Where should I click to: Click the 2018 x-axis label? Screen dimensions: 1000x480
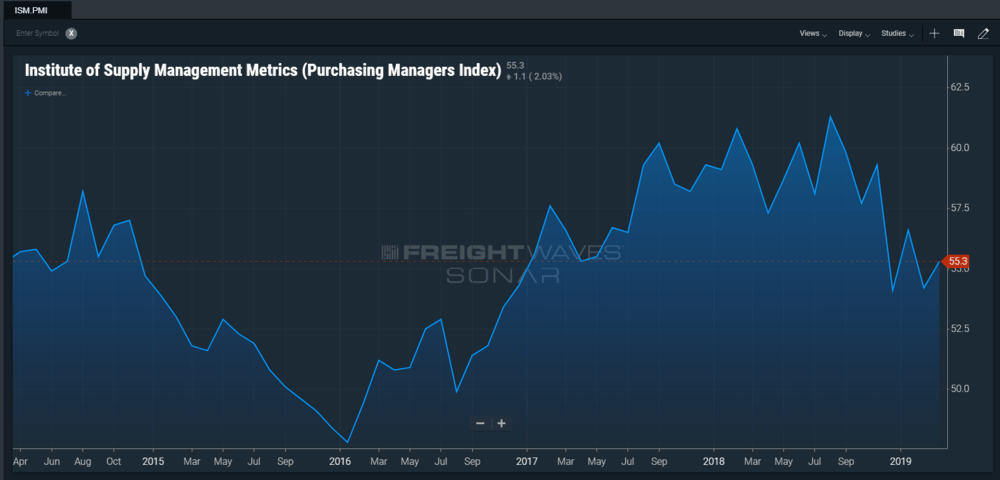pyautogui.click(x=714, y=460)
